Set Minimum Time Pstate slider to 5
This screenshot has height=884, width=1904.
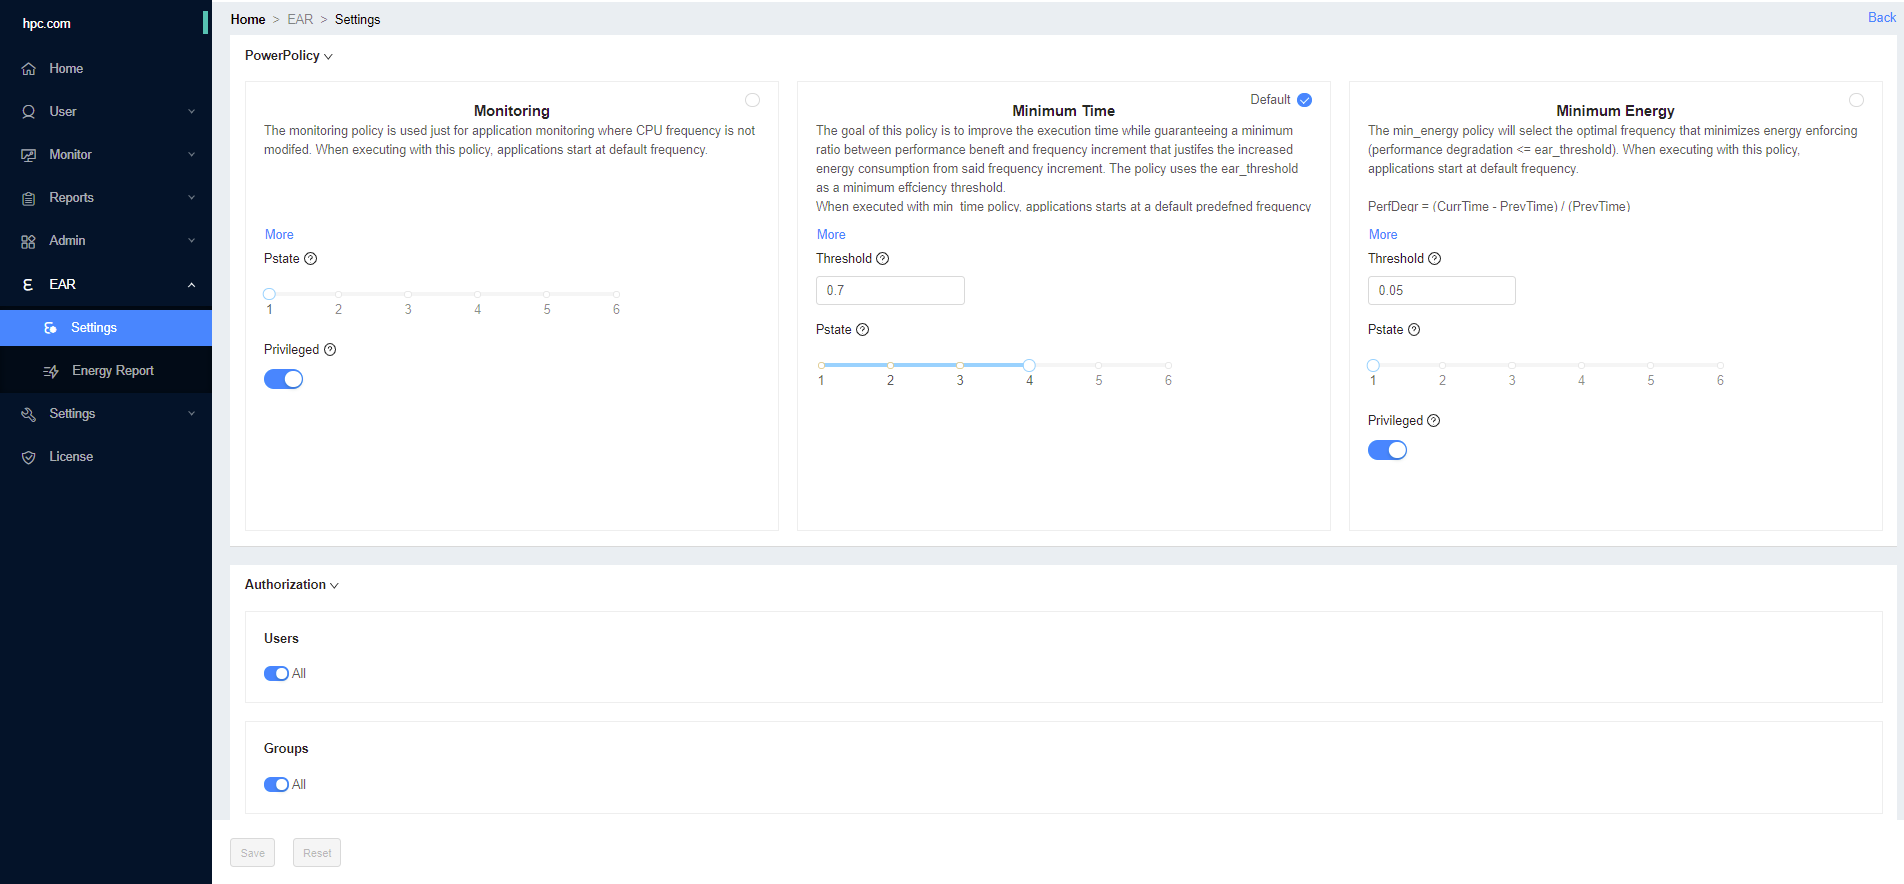tap(1098, 366)
